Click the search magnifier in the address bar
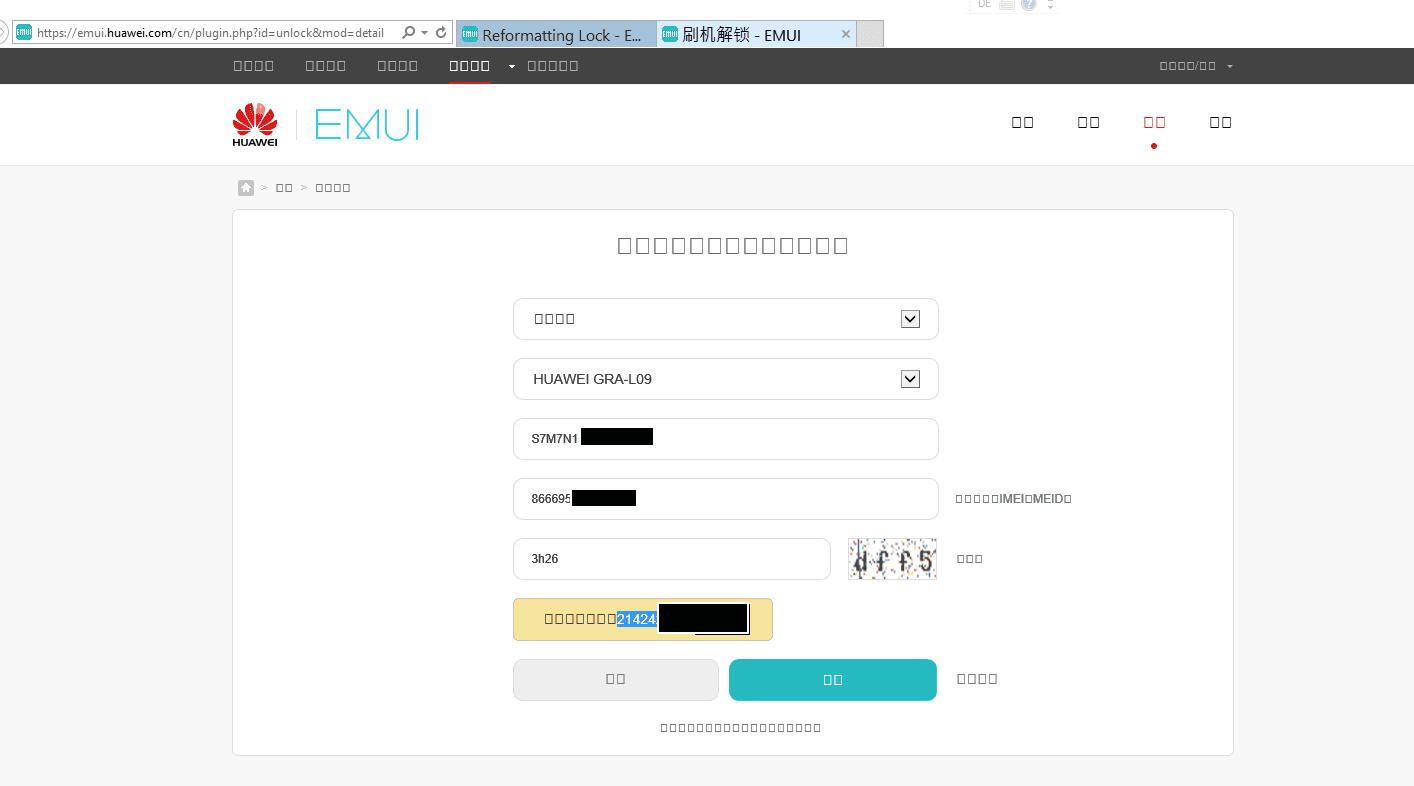This screenshot has height=786, width=1414. click(408, 33)
